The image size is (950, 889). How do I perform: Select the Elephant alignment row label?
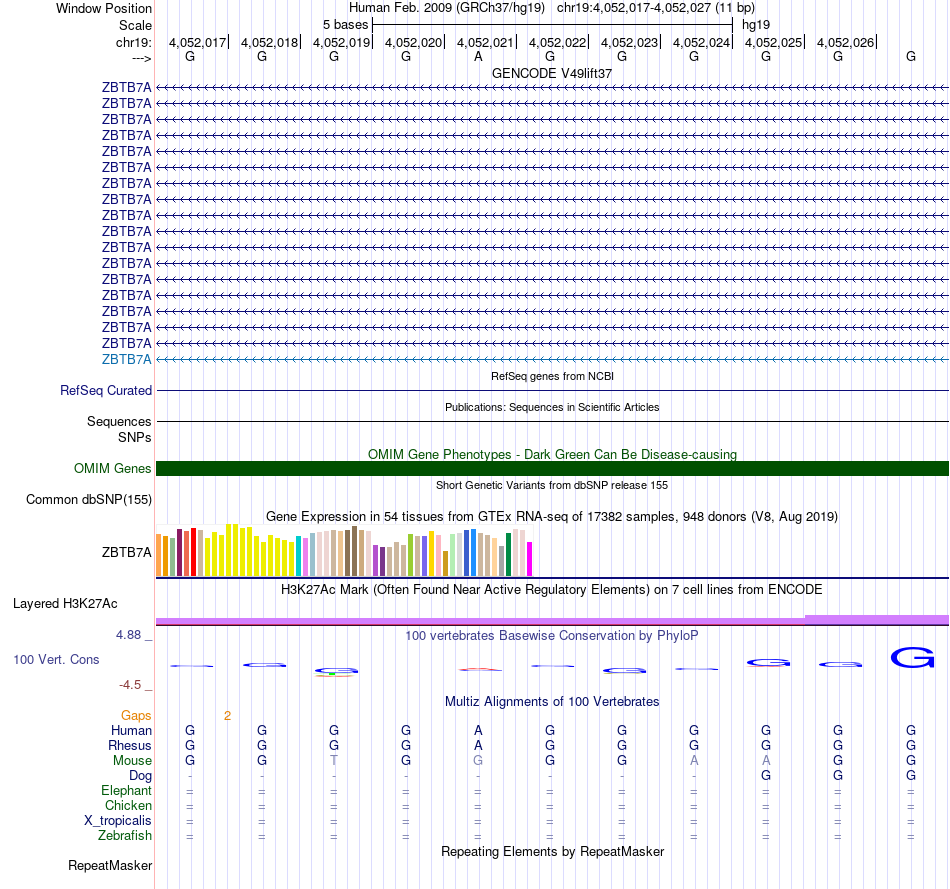point(126,790)
